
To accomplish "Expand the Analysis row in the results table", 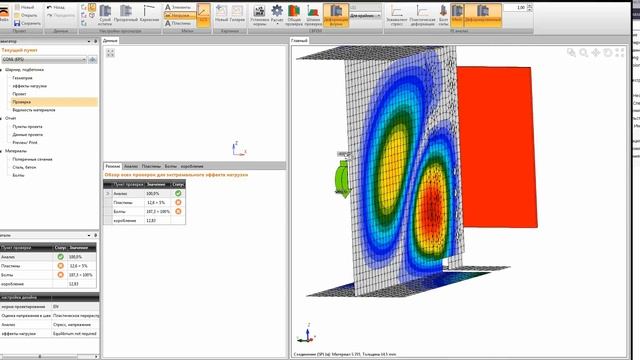I will pos(108,193).
